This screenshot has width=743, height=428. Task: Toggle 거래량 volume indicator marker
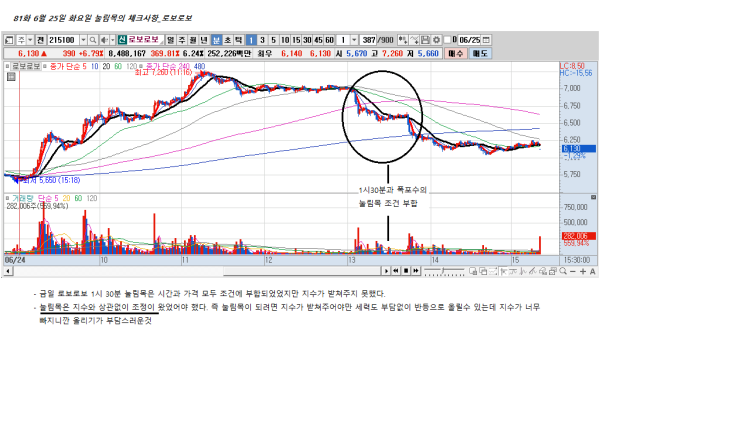pyautogui.click(x=7, y=198)
